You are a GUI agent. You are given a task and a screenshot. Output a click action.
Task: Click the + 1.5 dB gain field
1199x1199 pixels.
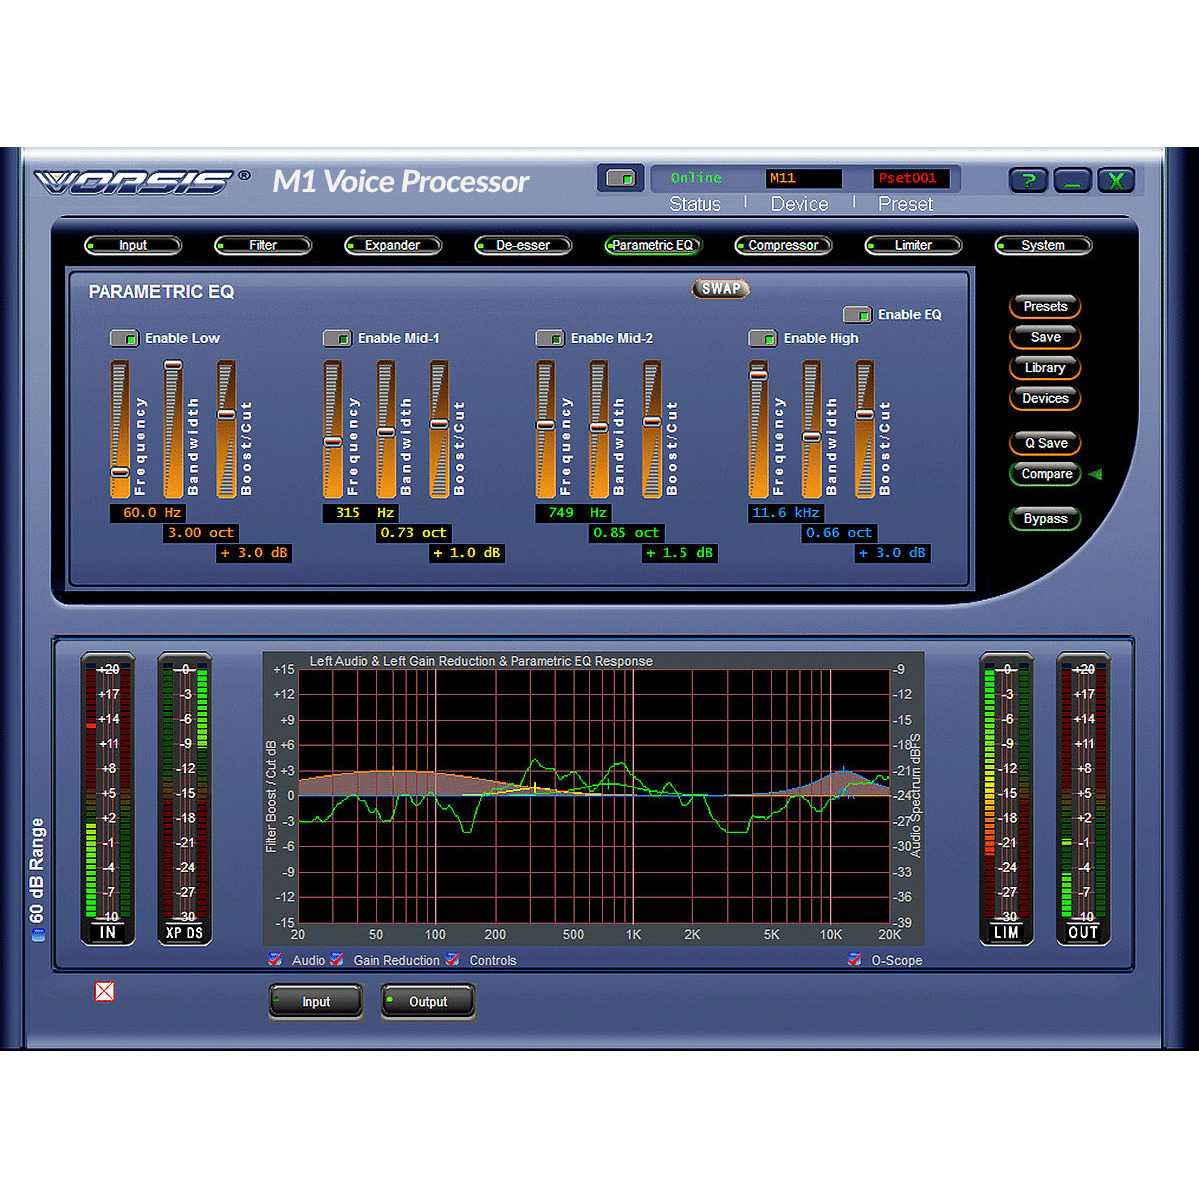679,553
